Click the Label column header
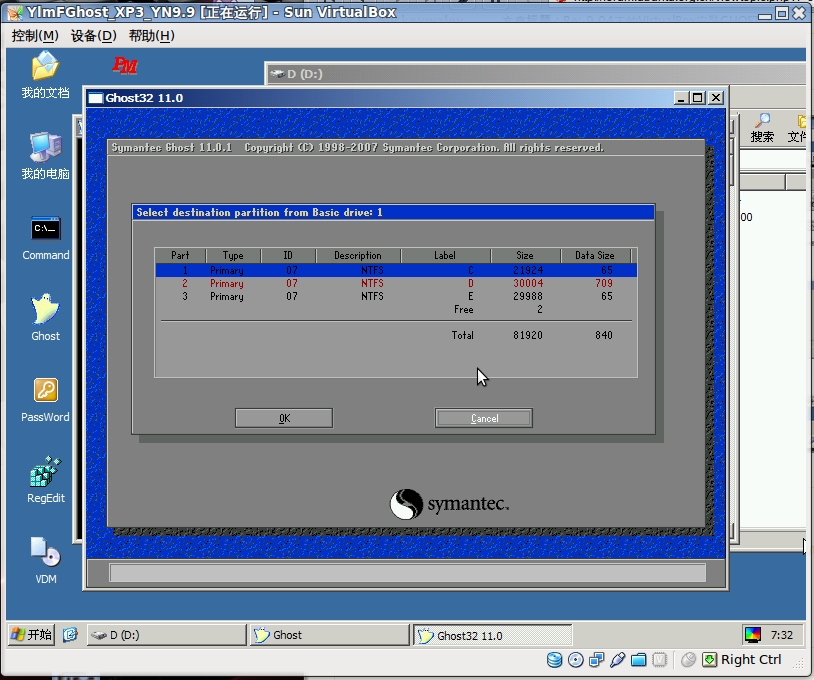The image size is (814, 680). coord(445,255)
